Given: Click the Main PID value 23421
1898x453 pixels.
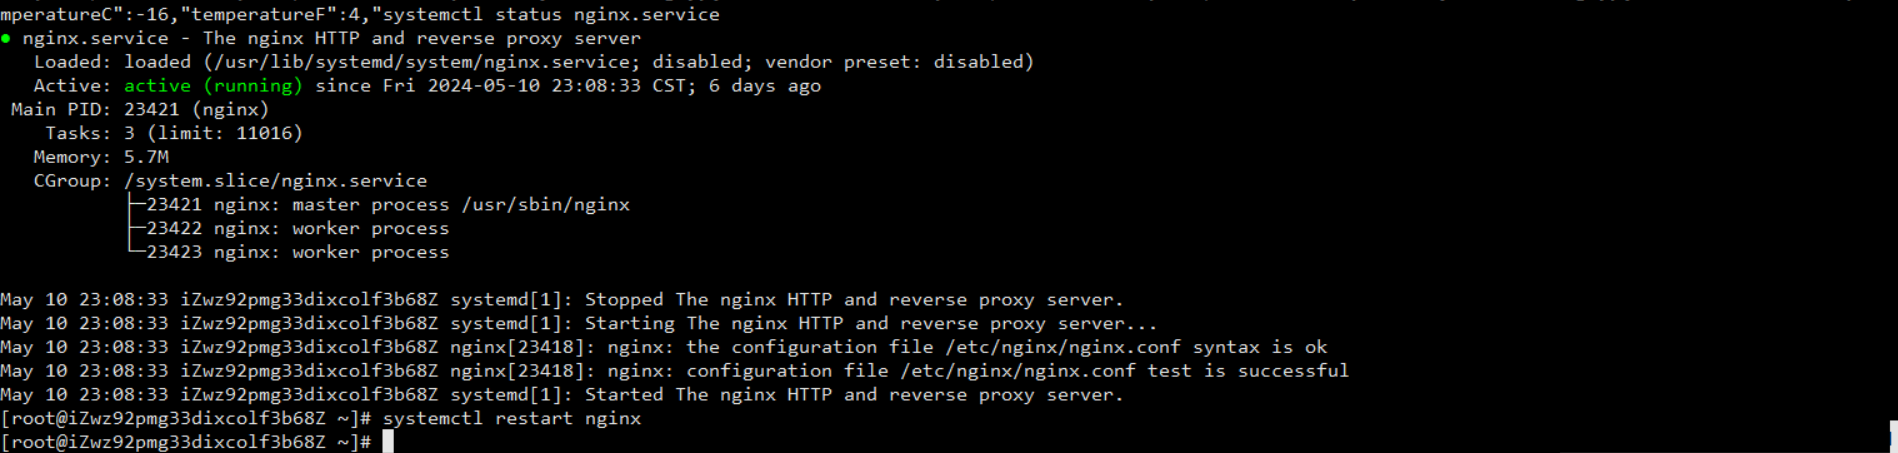Looking at the screenshot, I should coord(152,110).
